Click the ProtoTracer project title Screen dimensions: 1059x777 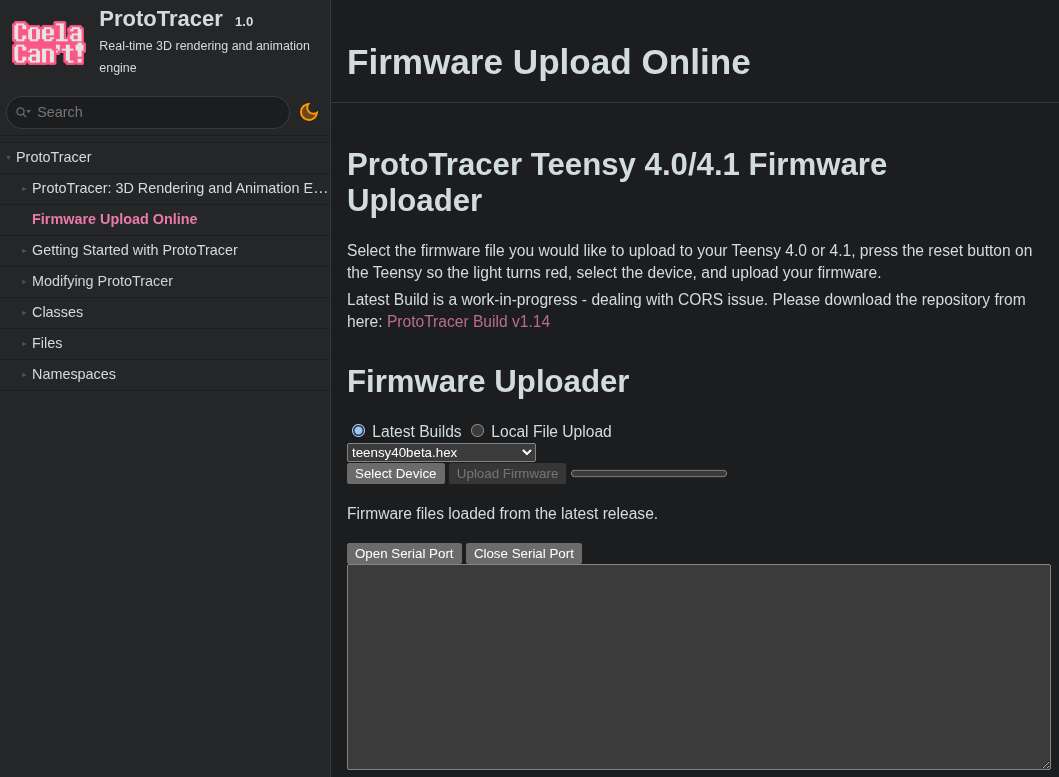tap(161, 19)
